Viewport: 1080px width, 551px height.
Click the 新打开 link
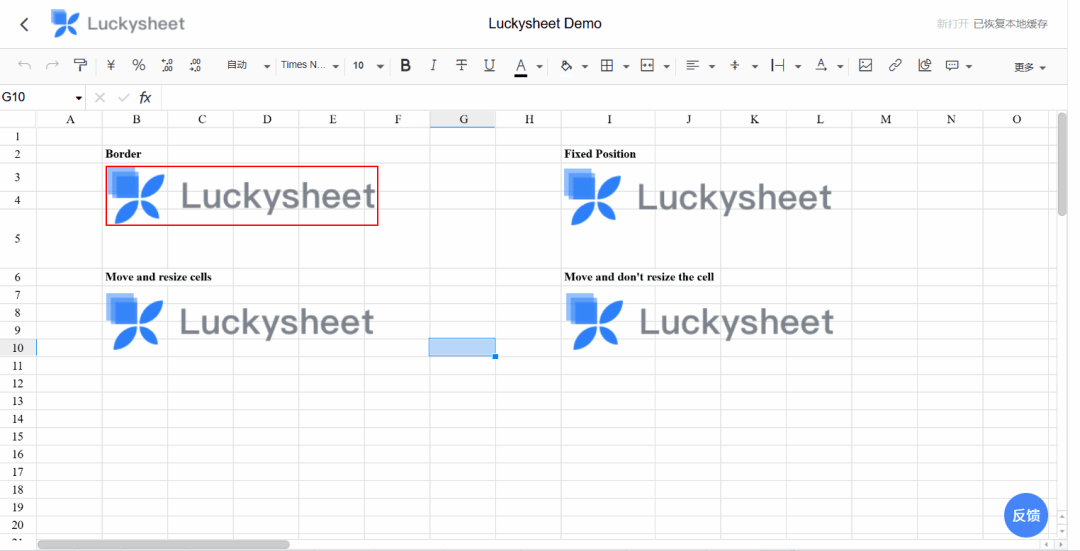(x=953, y=24)
